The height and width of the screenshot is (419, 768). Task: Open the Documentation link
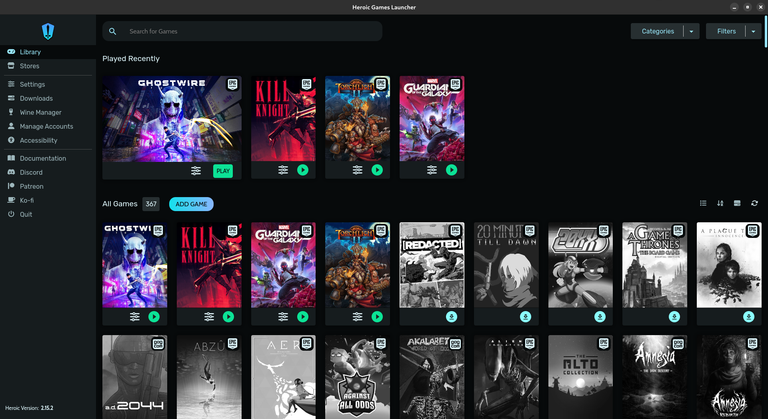point(48,158)
